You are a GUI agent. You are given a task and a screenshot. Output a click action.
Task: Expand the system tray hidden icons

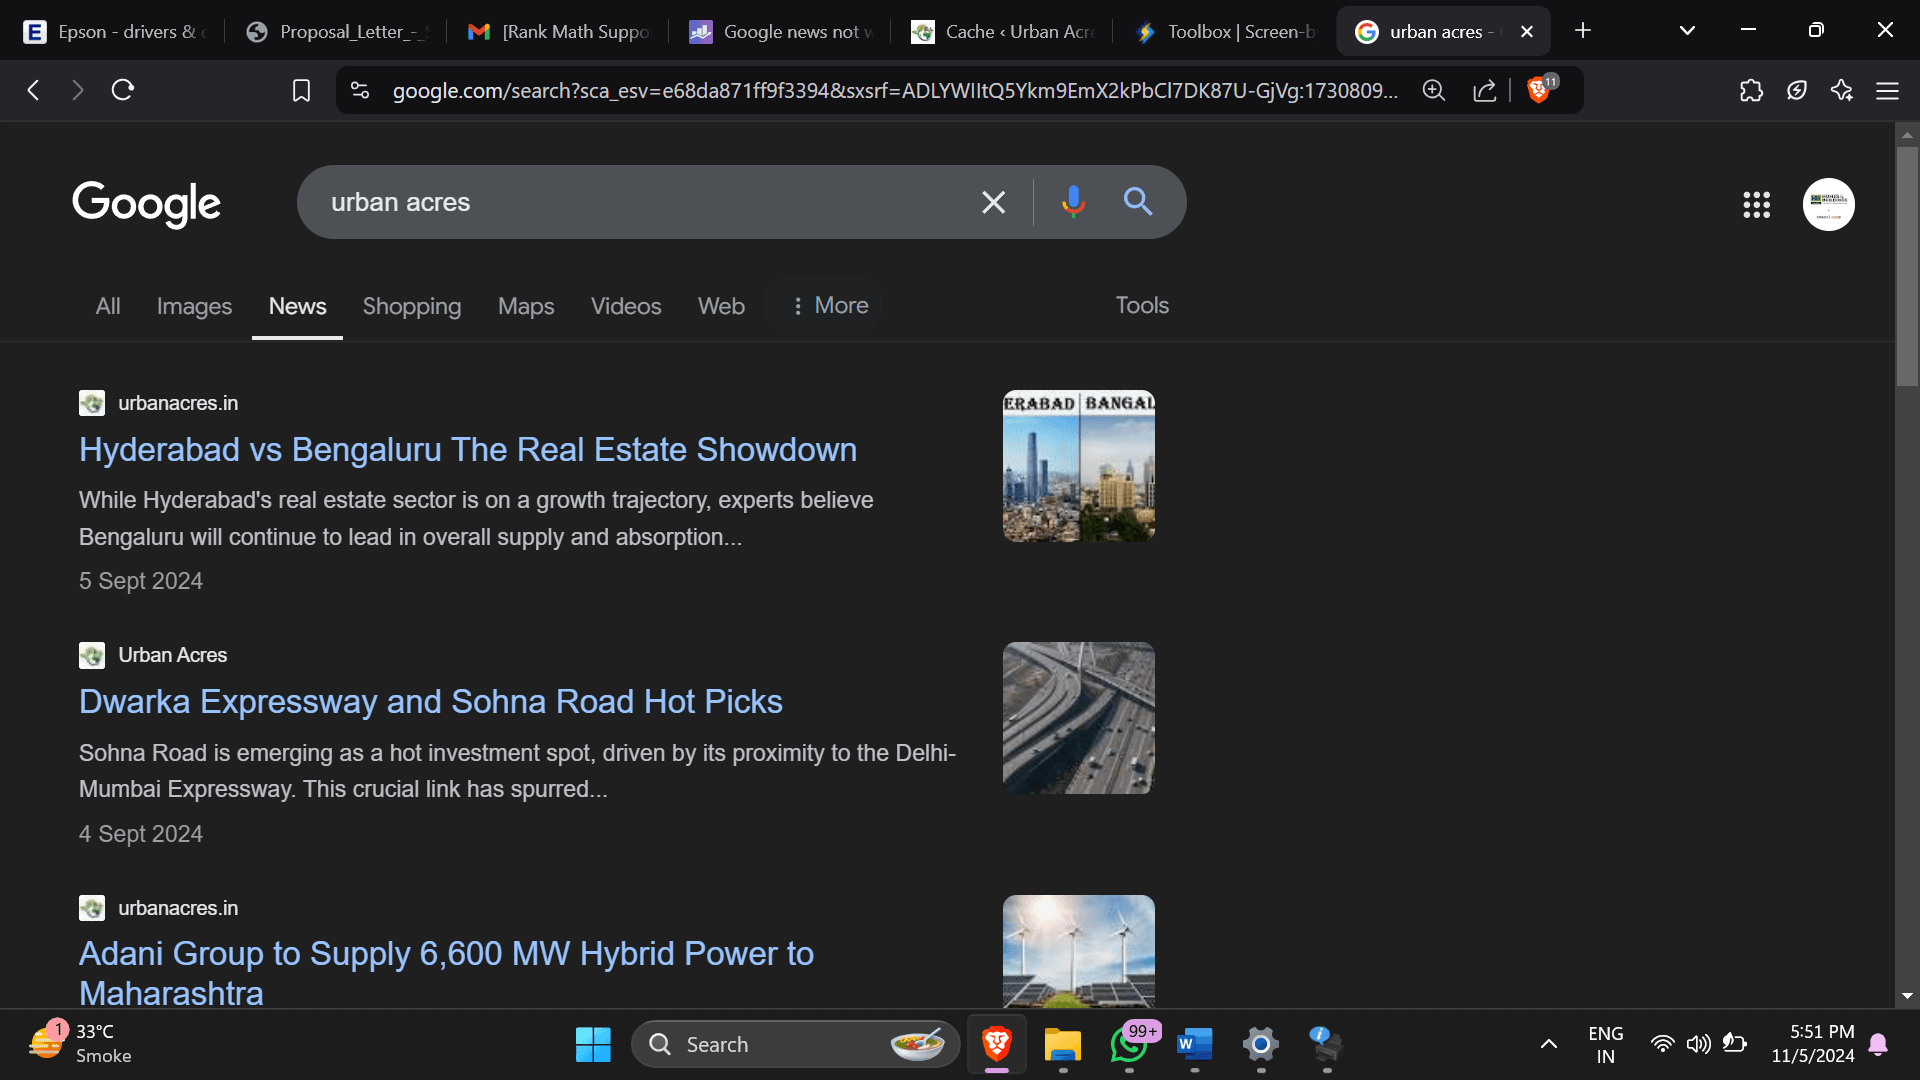point(1548,1044)
